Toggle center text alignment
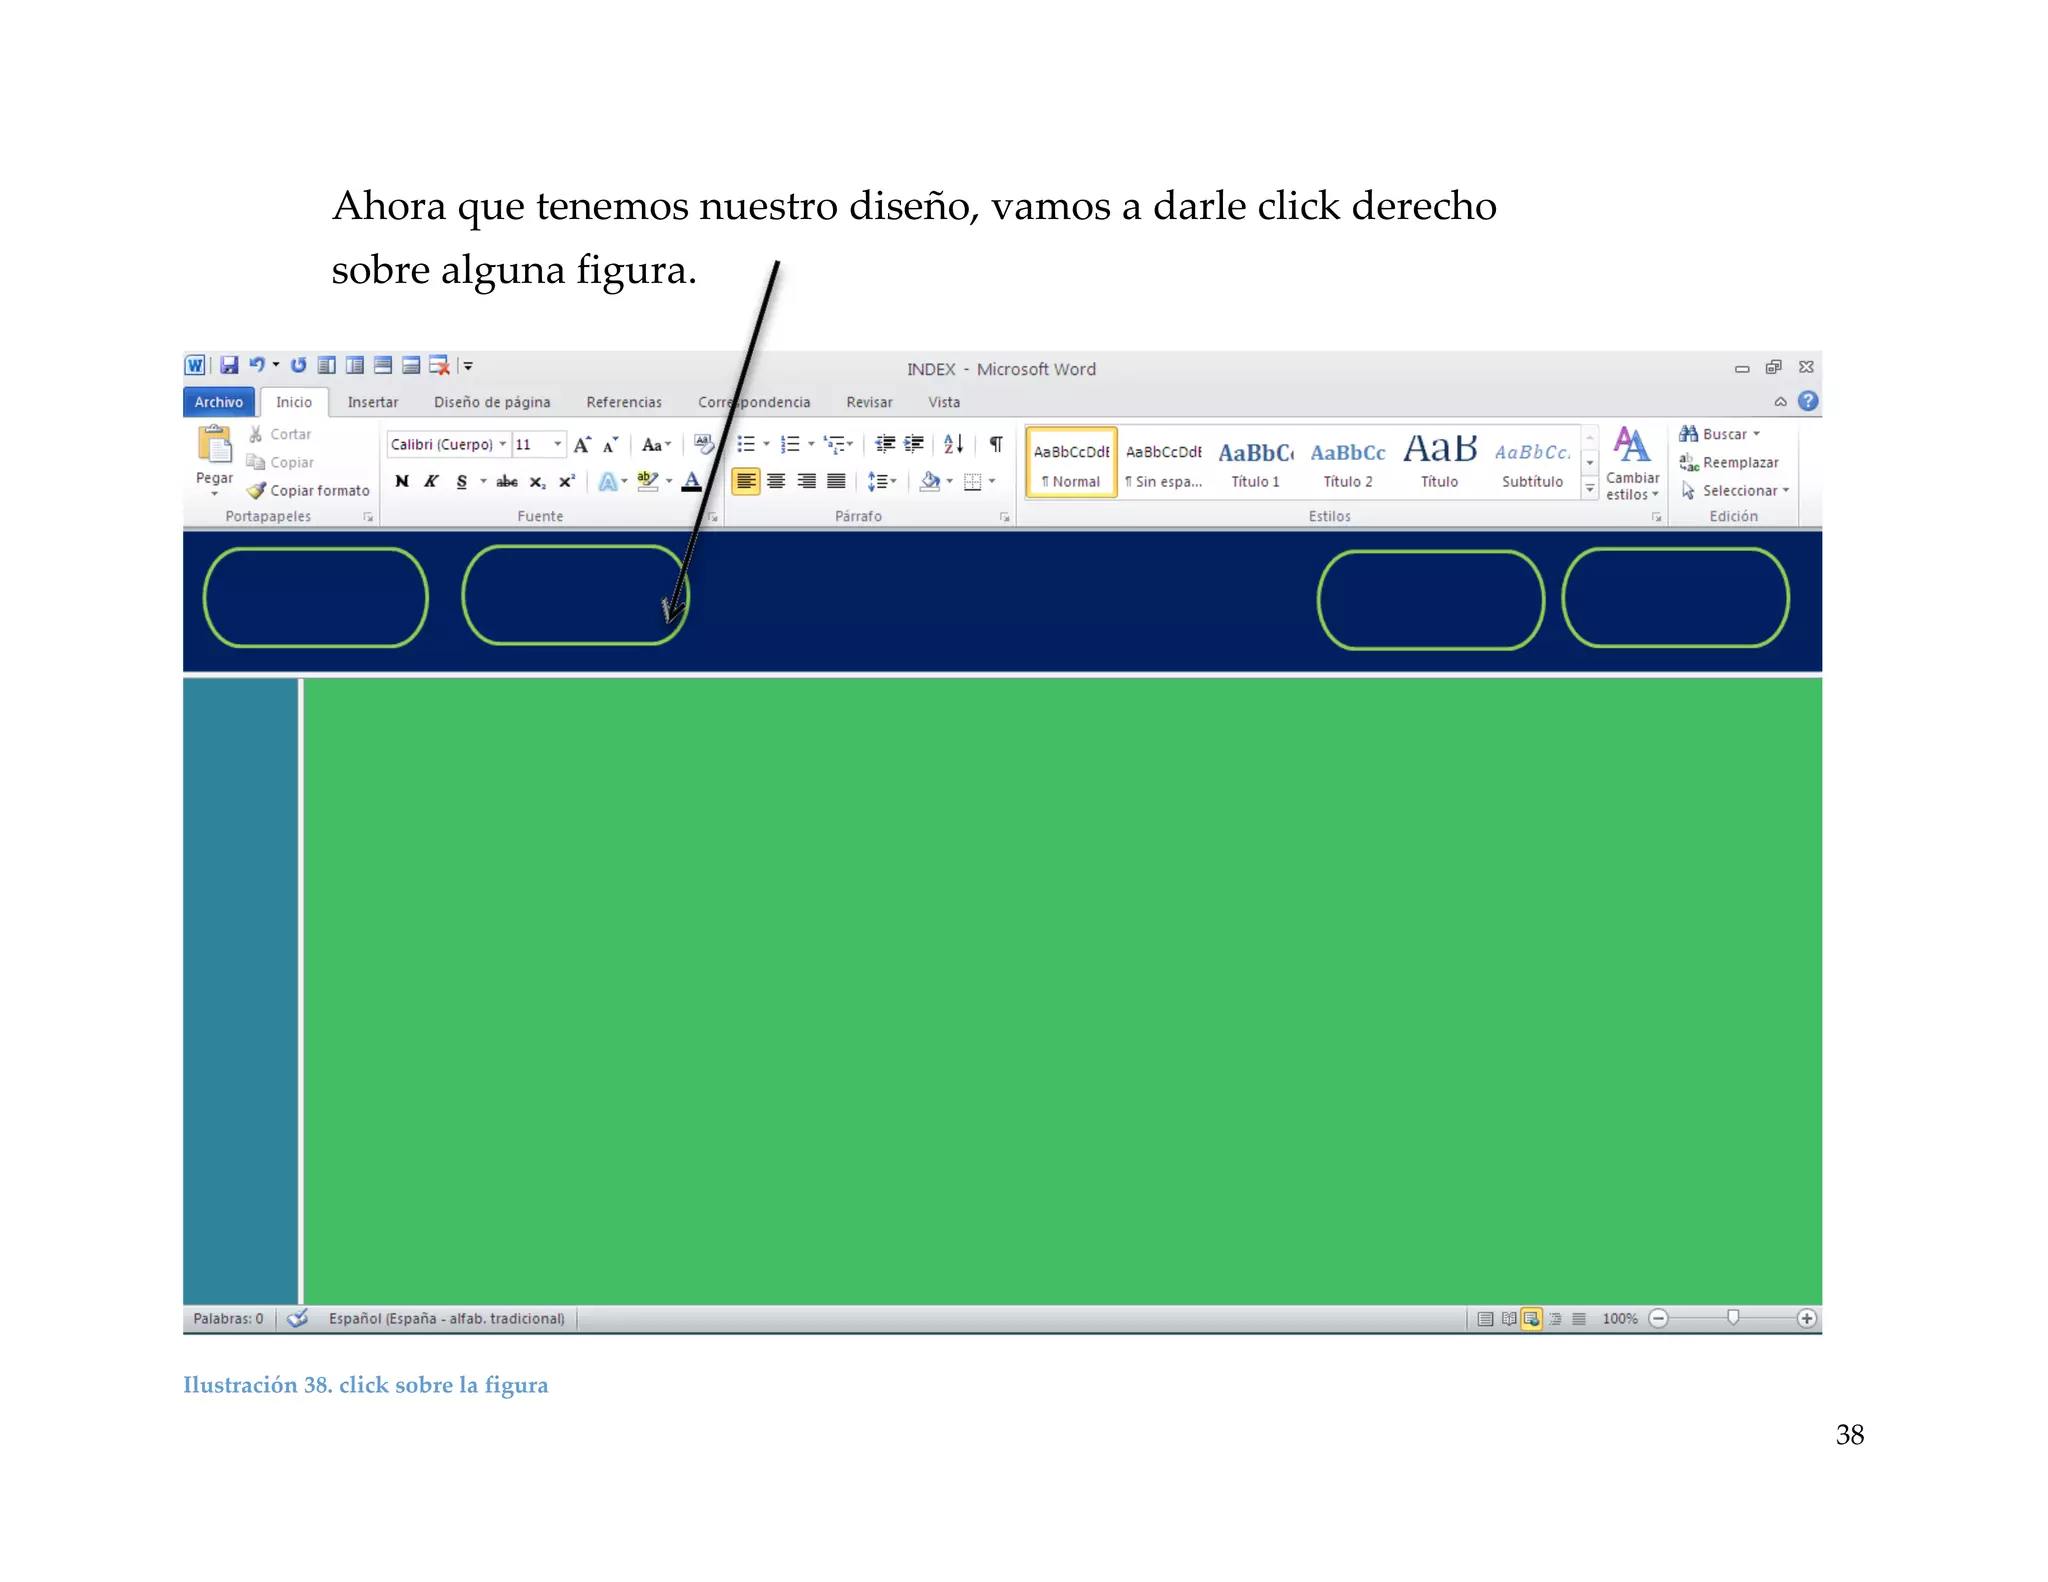The image size is (2048, 1582). 776,482
